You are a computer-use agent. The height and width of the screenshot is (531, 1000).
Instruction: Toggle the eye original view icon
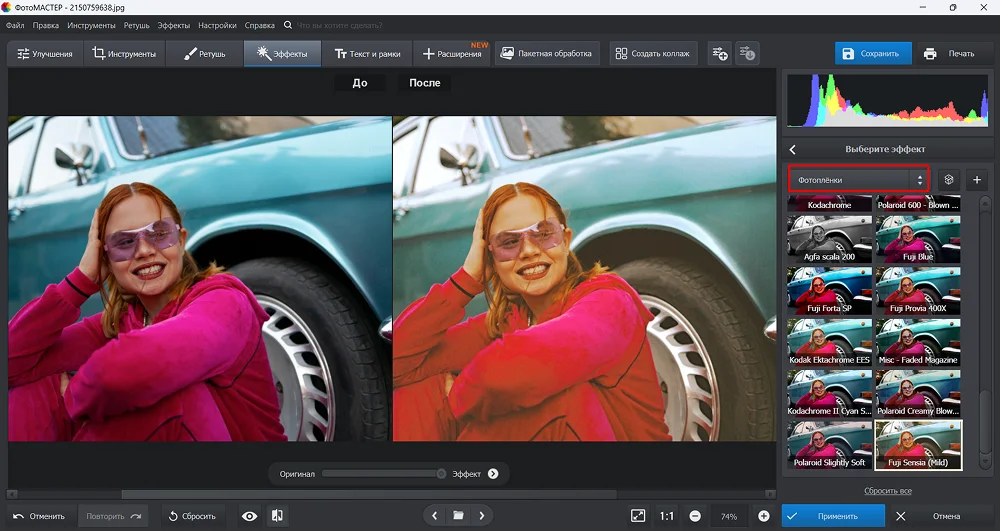(x=249, y=516)
